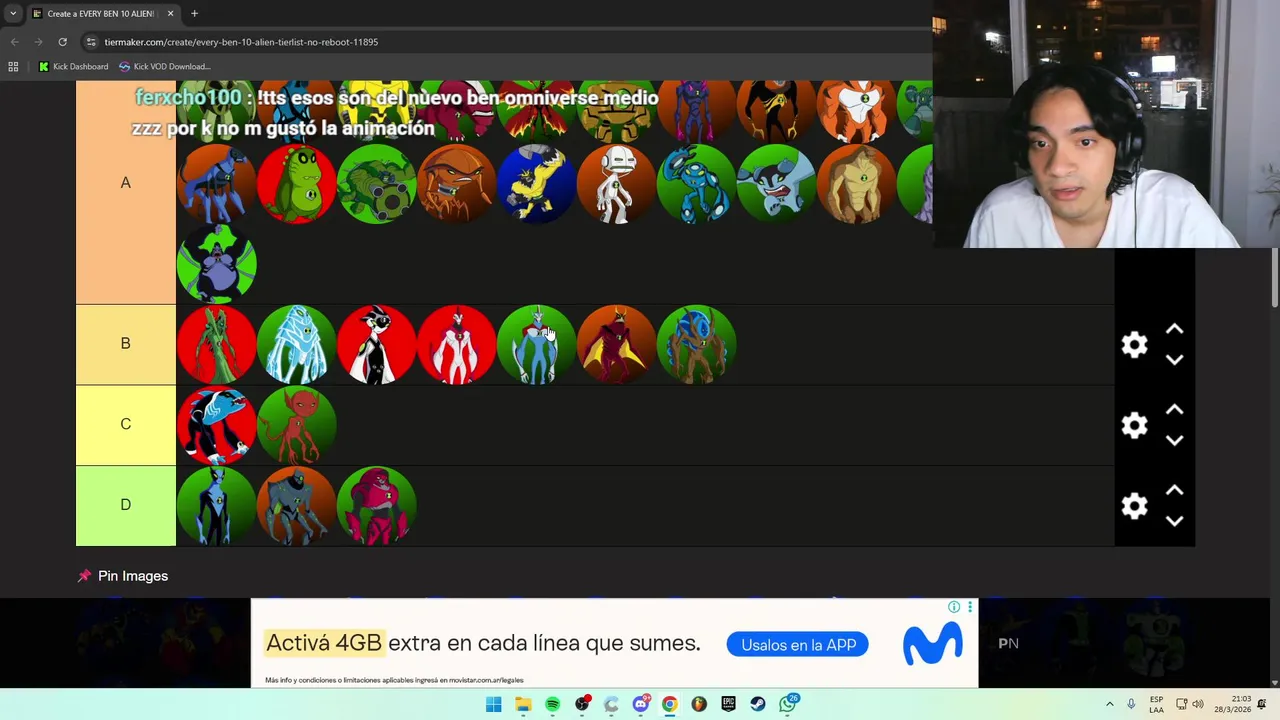Open the ad options three-dot icon
Image resolution: width=1280 pixels, height=720 pixels.
point(969,607)
